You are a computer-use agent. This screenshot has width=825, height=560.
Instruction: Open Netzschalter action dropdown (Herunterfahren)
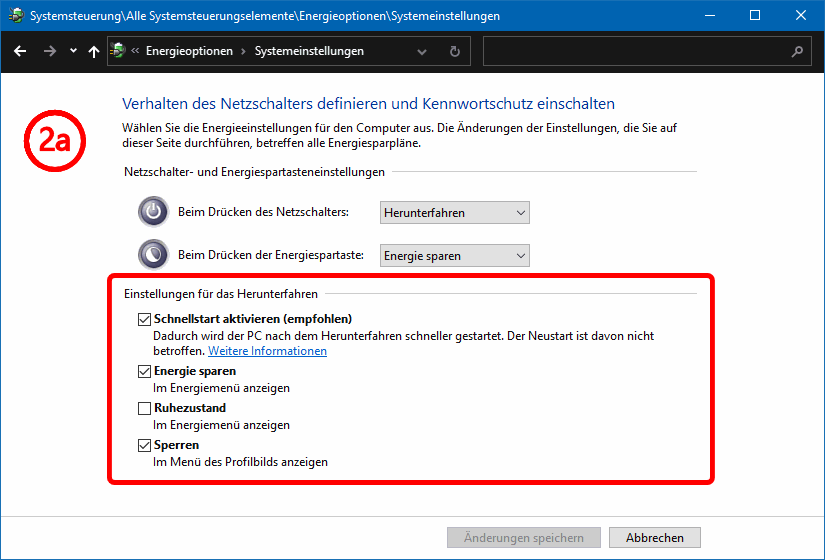coord(455,212)
